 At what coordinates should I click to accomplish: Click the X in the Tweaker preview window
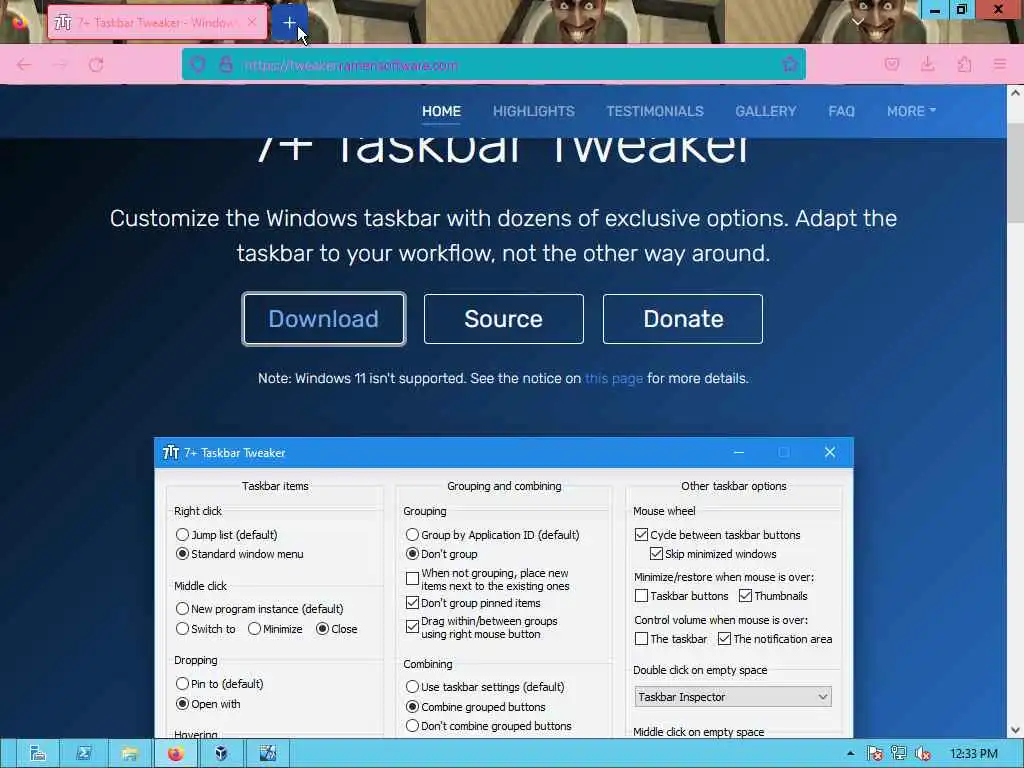click(x=829, y=452)
